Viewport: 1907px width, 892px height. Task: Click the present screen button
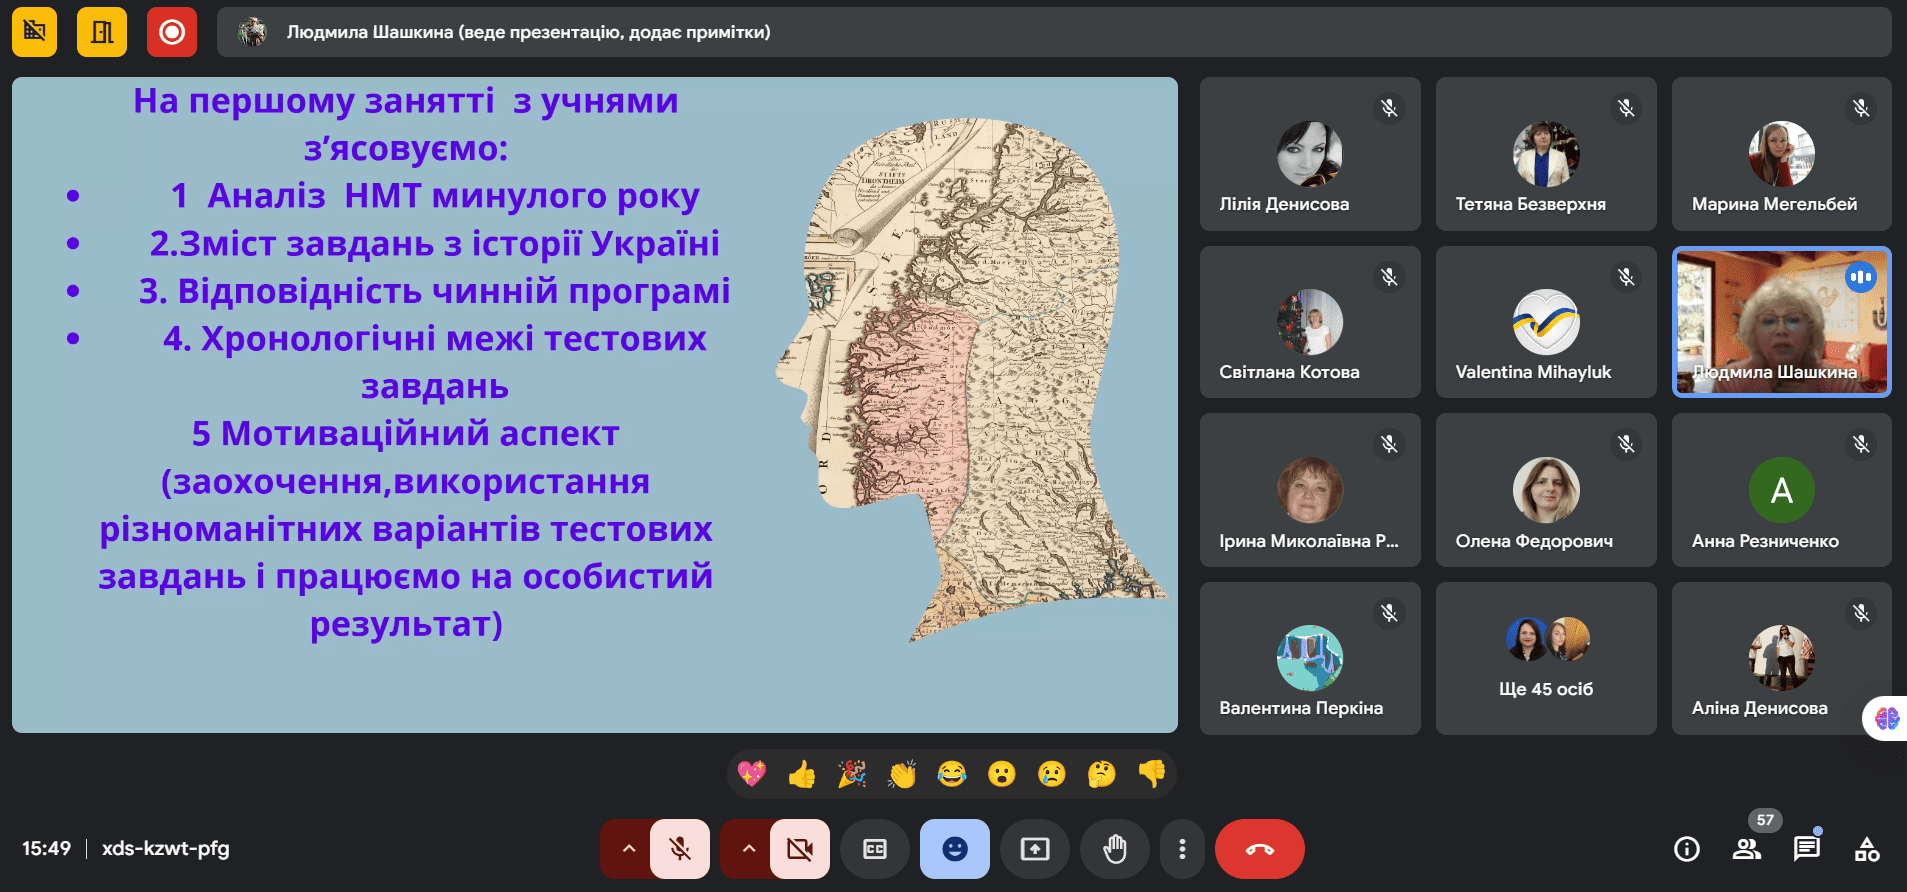pos(1035,849)
